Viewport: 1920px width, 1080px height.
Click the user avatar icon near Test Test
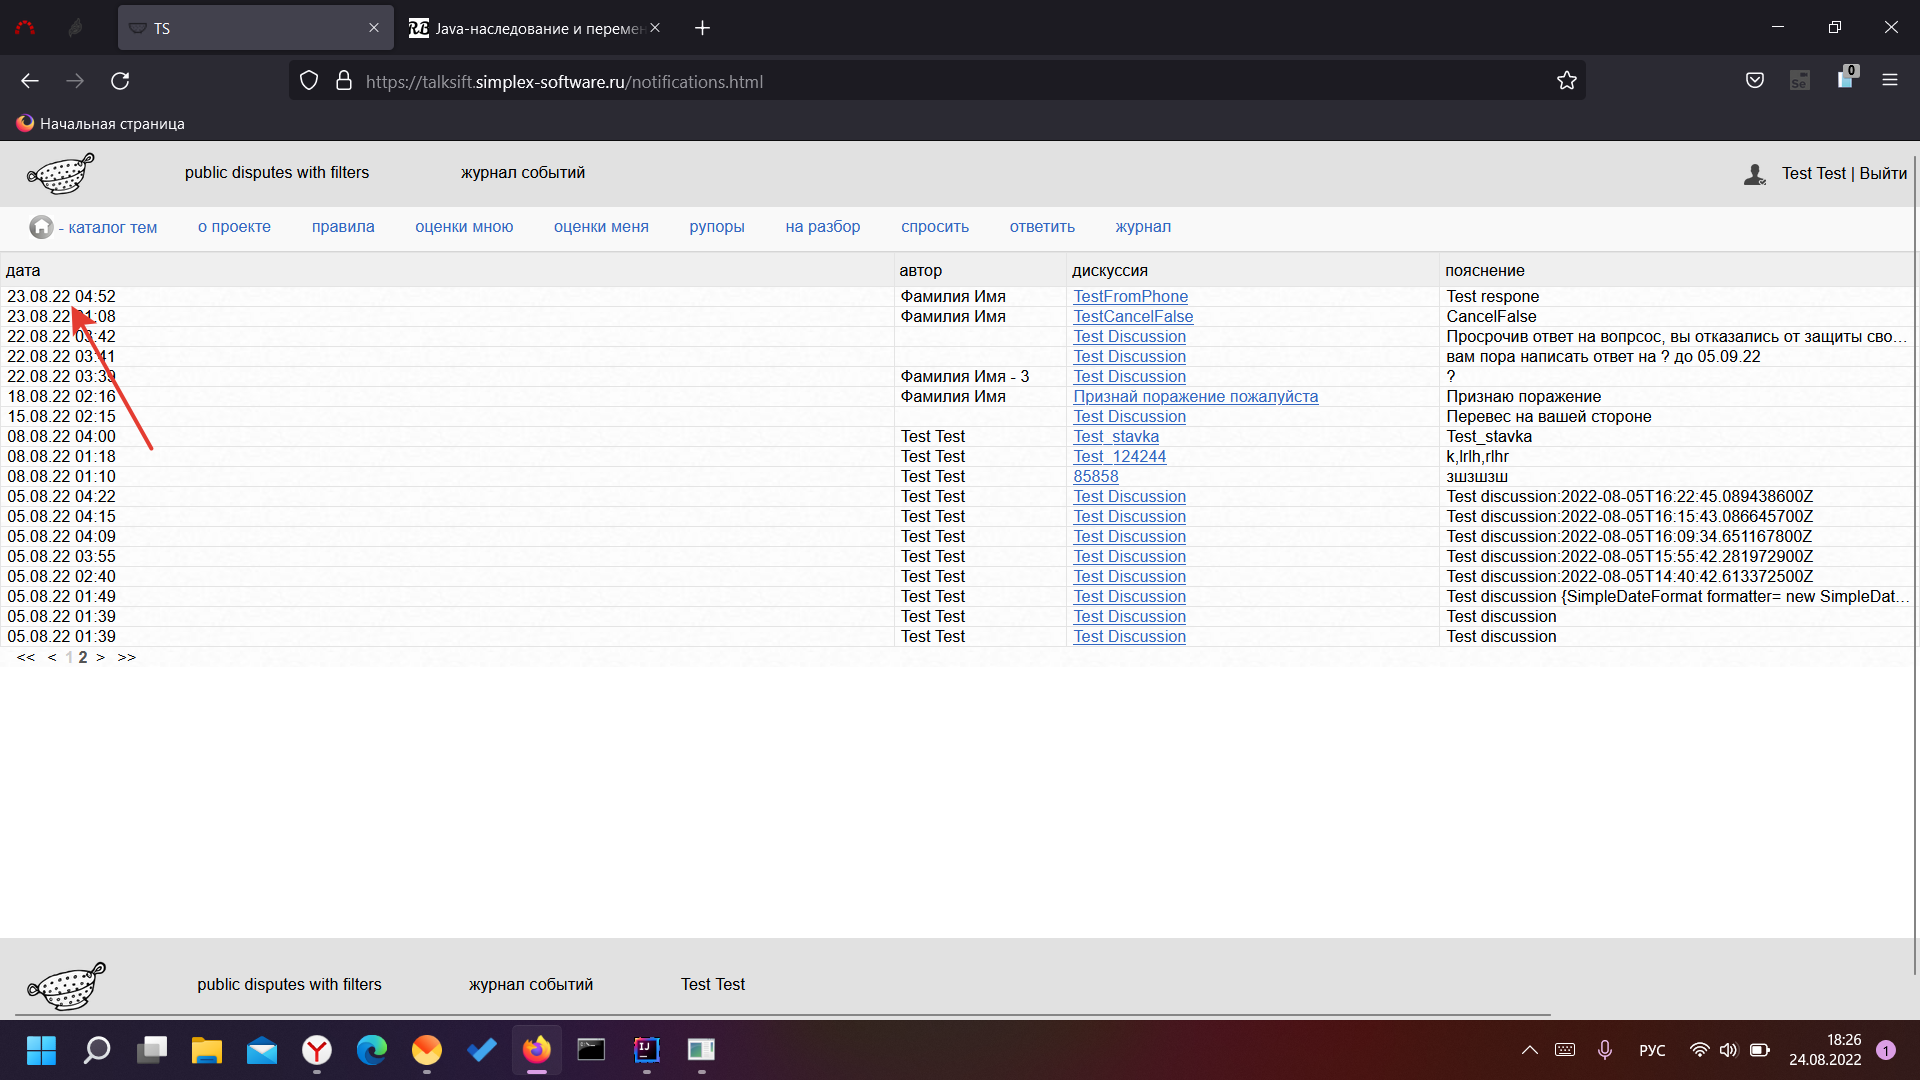(1754, 174)
